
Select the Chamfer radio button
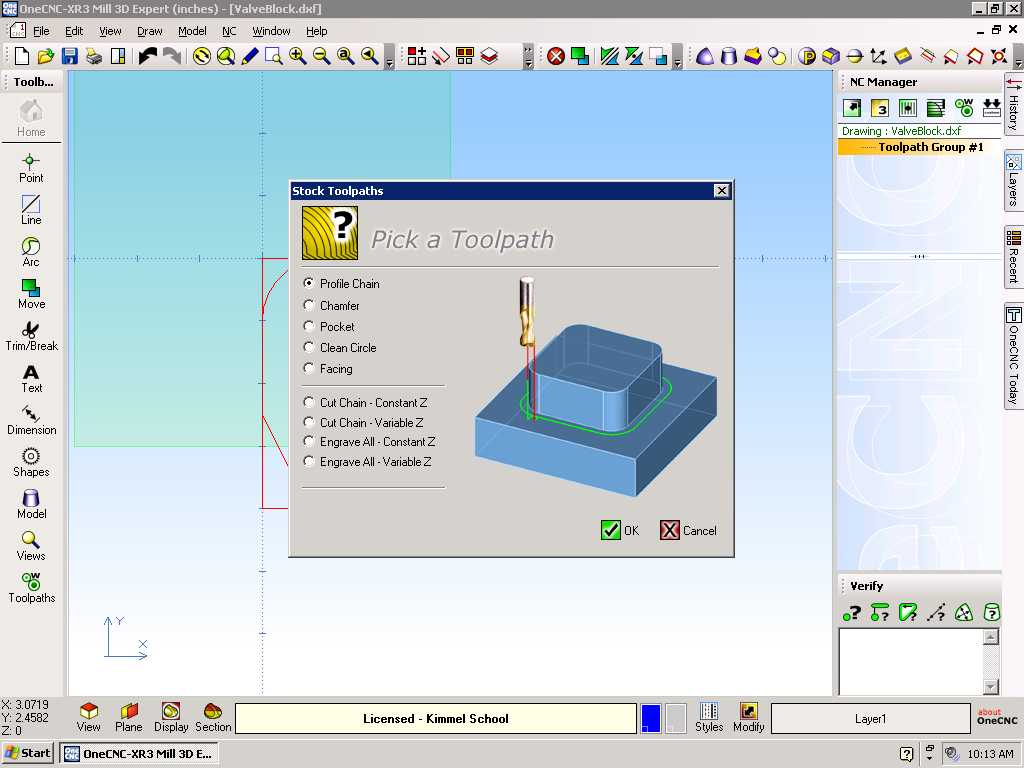[309, 305]
